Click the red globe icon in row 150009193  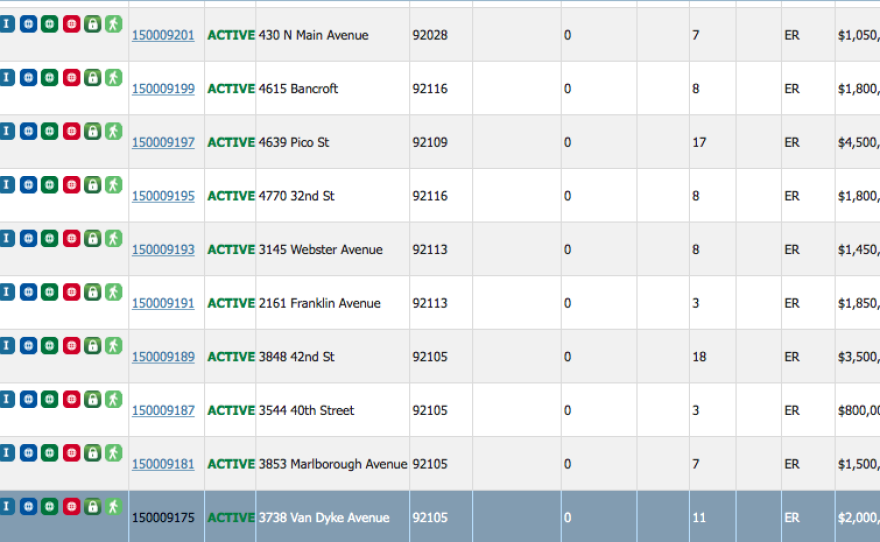[71, 238]
